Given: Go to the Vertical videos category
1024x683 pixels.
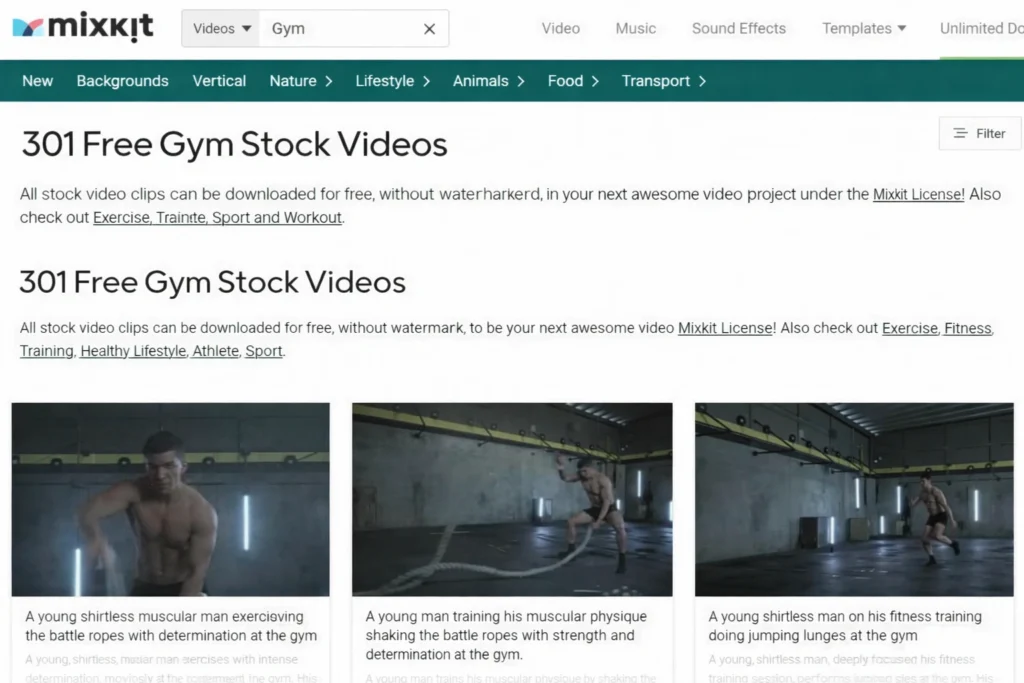Looking at the screenshot, I should pos(219,81).
